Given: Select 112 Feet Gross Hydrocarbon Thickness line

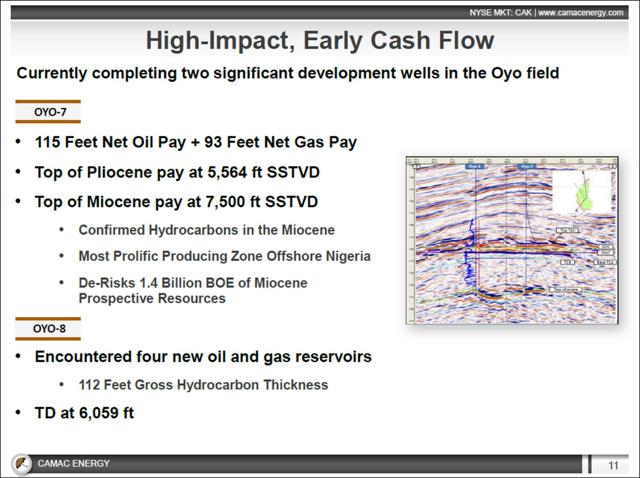Looking at the screenshot, I should pos(203,385).
